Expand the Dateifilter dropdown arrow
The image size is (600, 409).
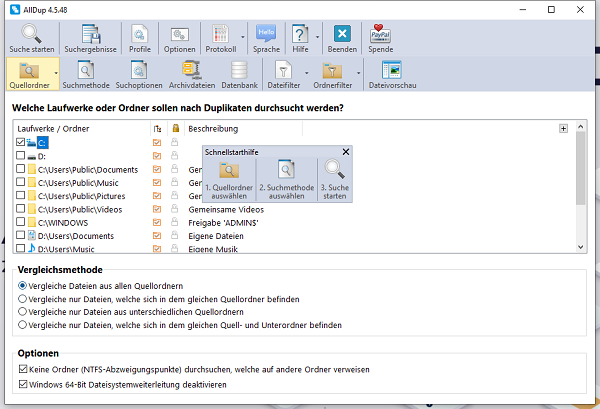point(307,73)
